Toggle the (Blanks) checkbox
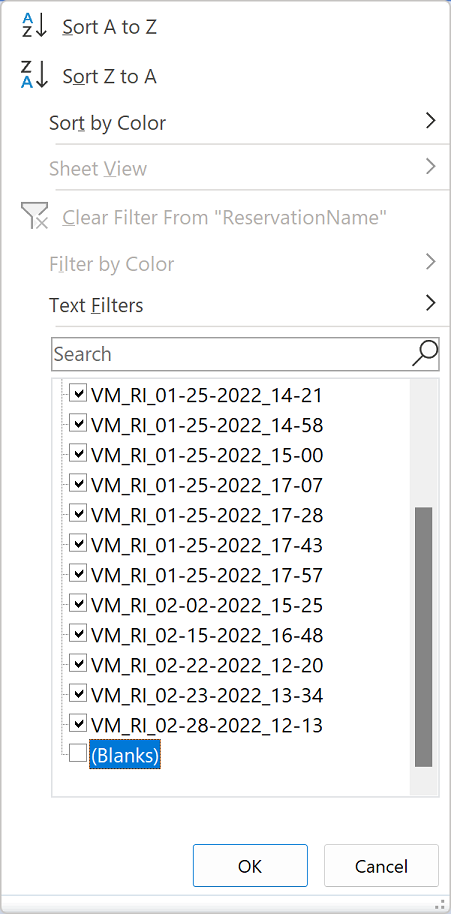Image resolution: width=451 pixels, height=914 pixels. coord(77,754)
